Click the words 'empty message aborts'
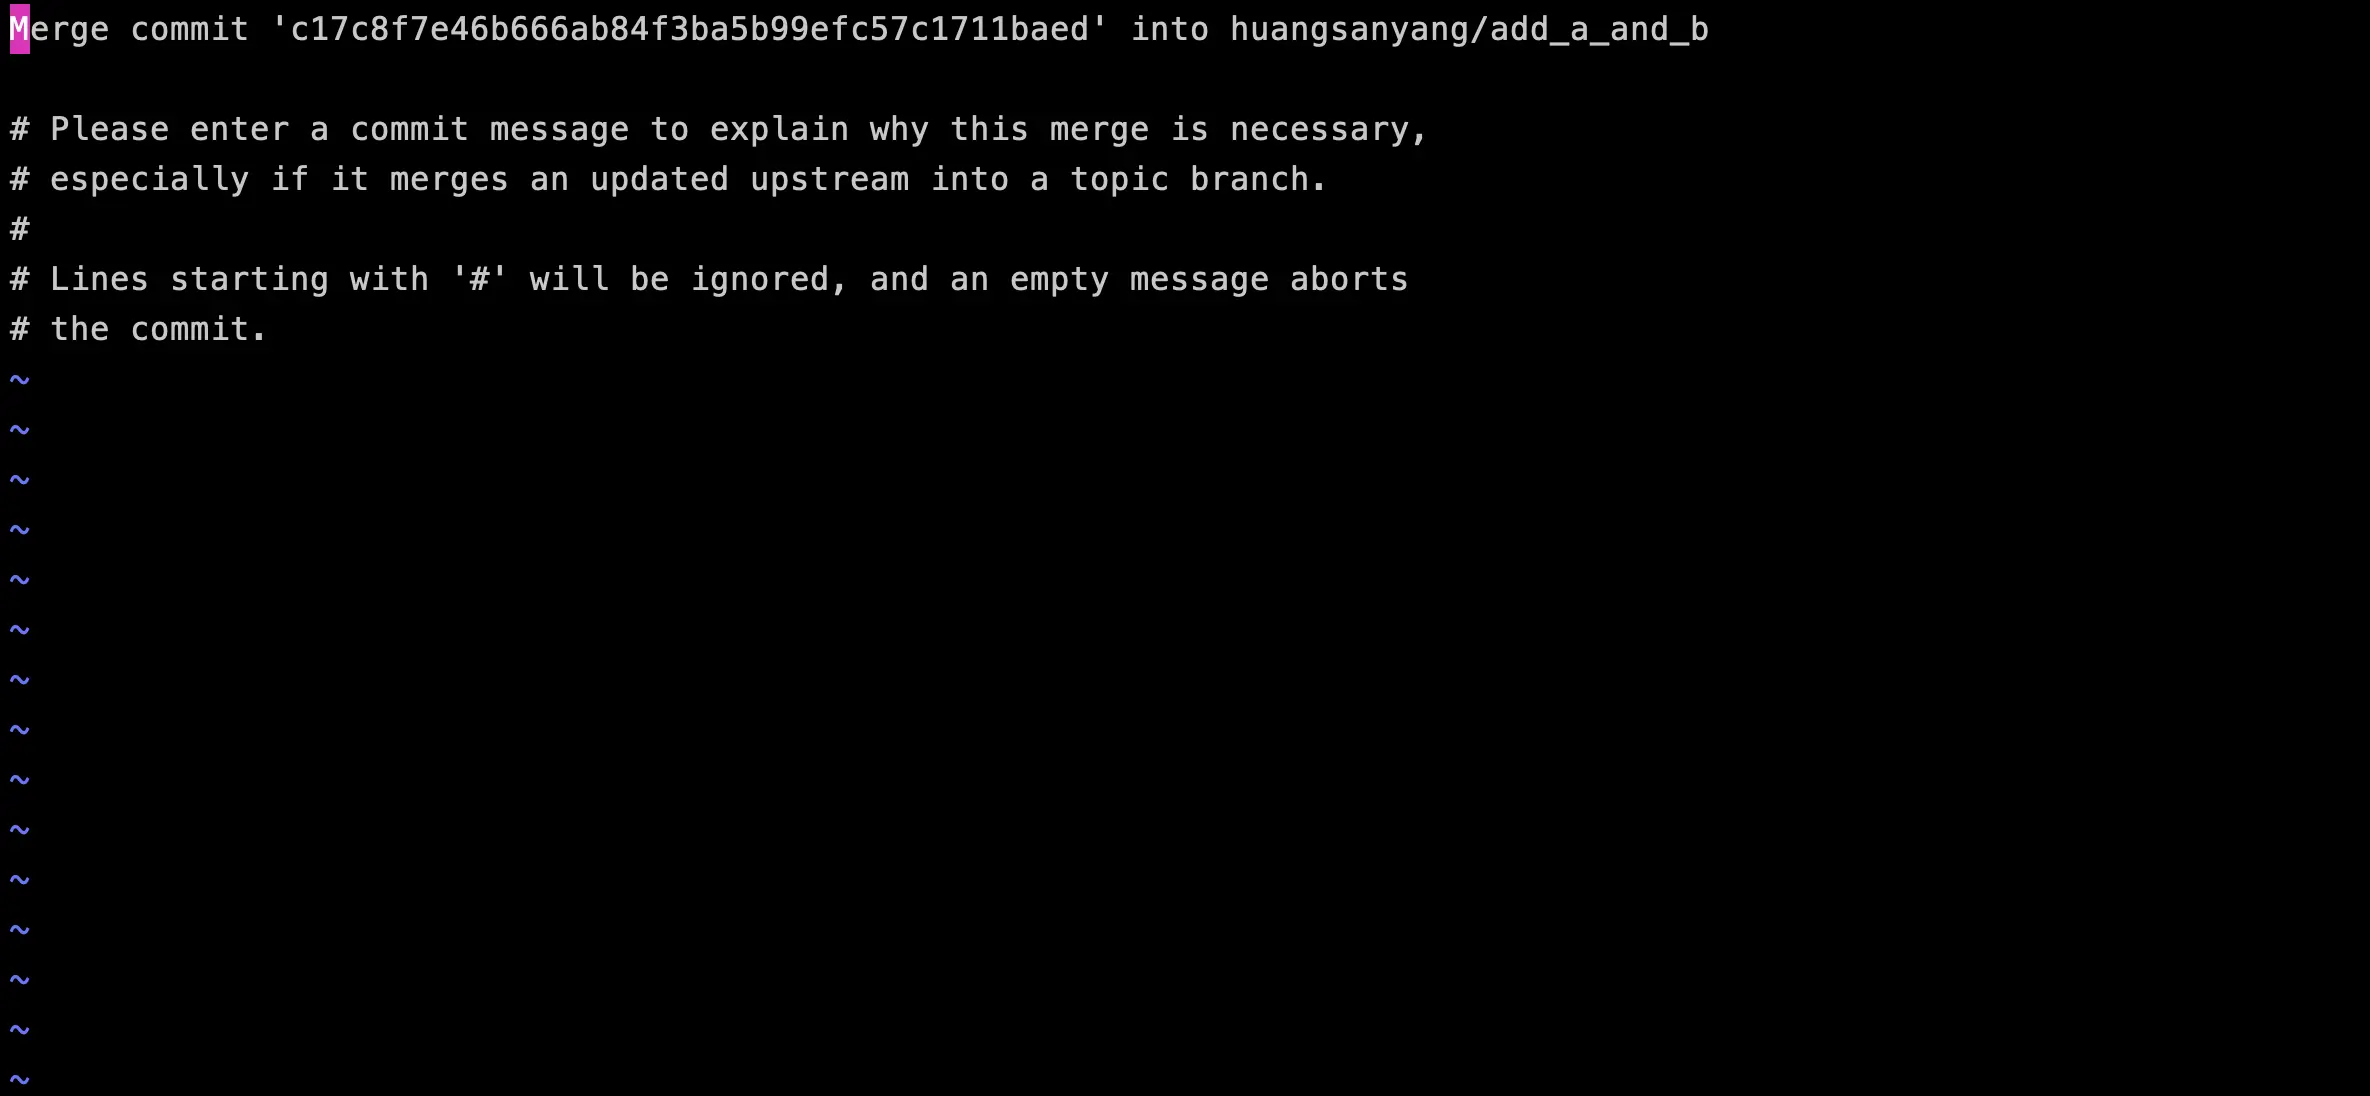Screen dimensions: 2370x1096 tap(1209, 279)
